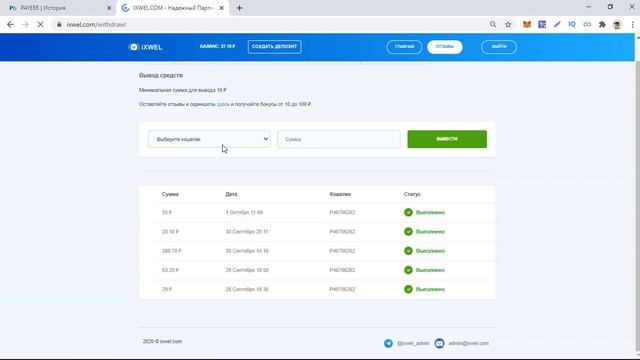The image size is (640, 360).
Task: Click the browser forward arrow
Action: pos(25,24)
